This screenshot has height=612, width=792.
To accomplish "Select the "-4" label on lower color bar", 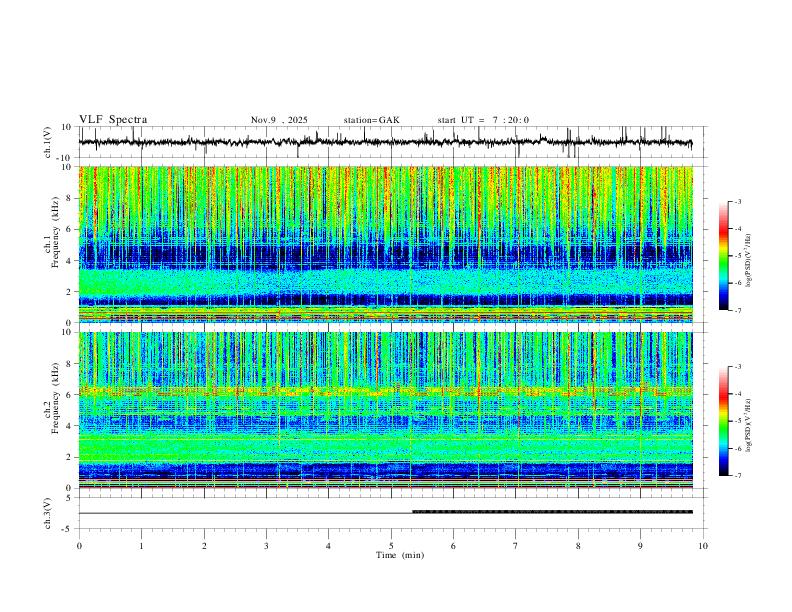I will click(x=737, y=393).
